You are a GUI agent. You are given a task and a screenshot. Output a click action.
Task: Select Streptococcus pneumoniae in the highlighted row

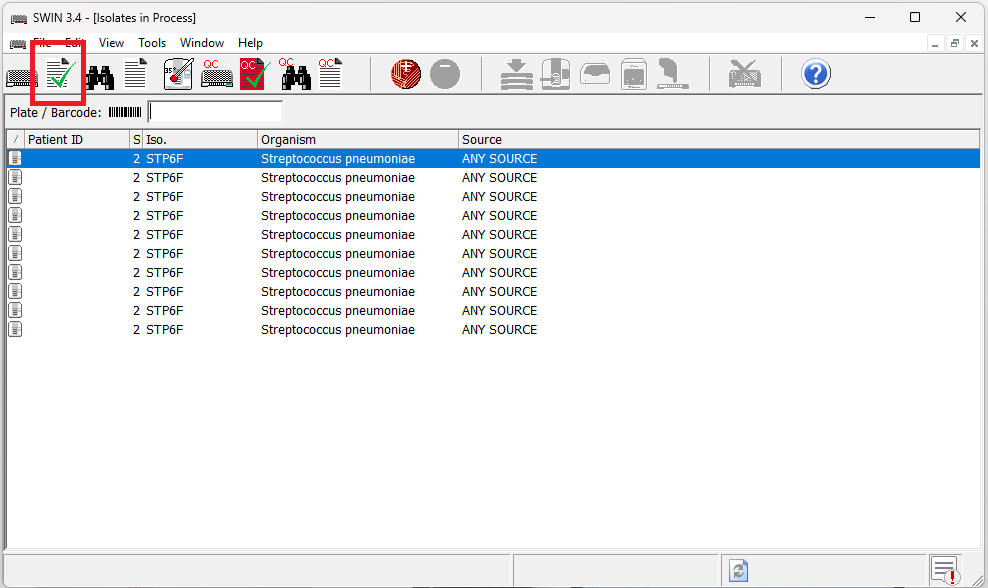[x=338, y=159]
